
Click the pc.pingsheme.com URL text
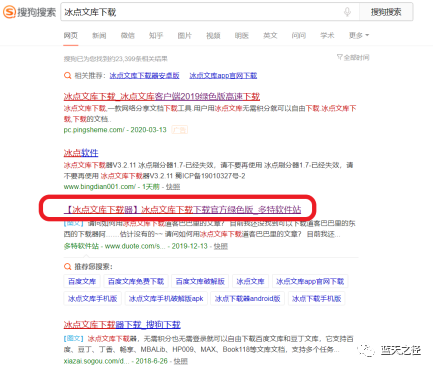94,130
